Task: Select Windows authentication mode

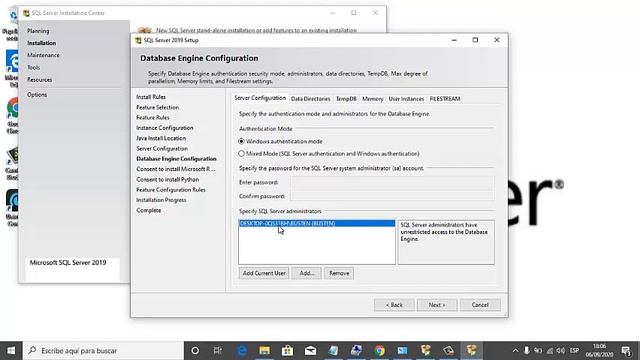Action: click(x=280, y=141)
